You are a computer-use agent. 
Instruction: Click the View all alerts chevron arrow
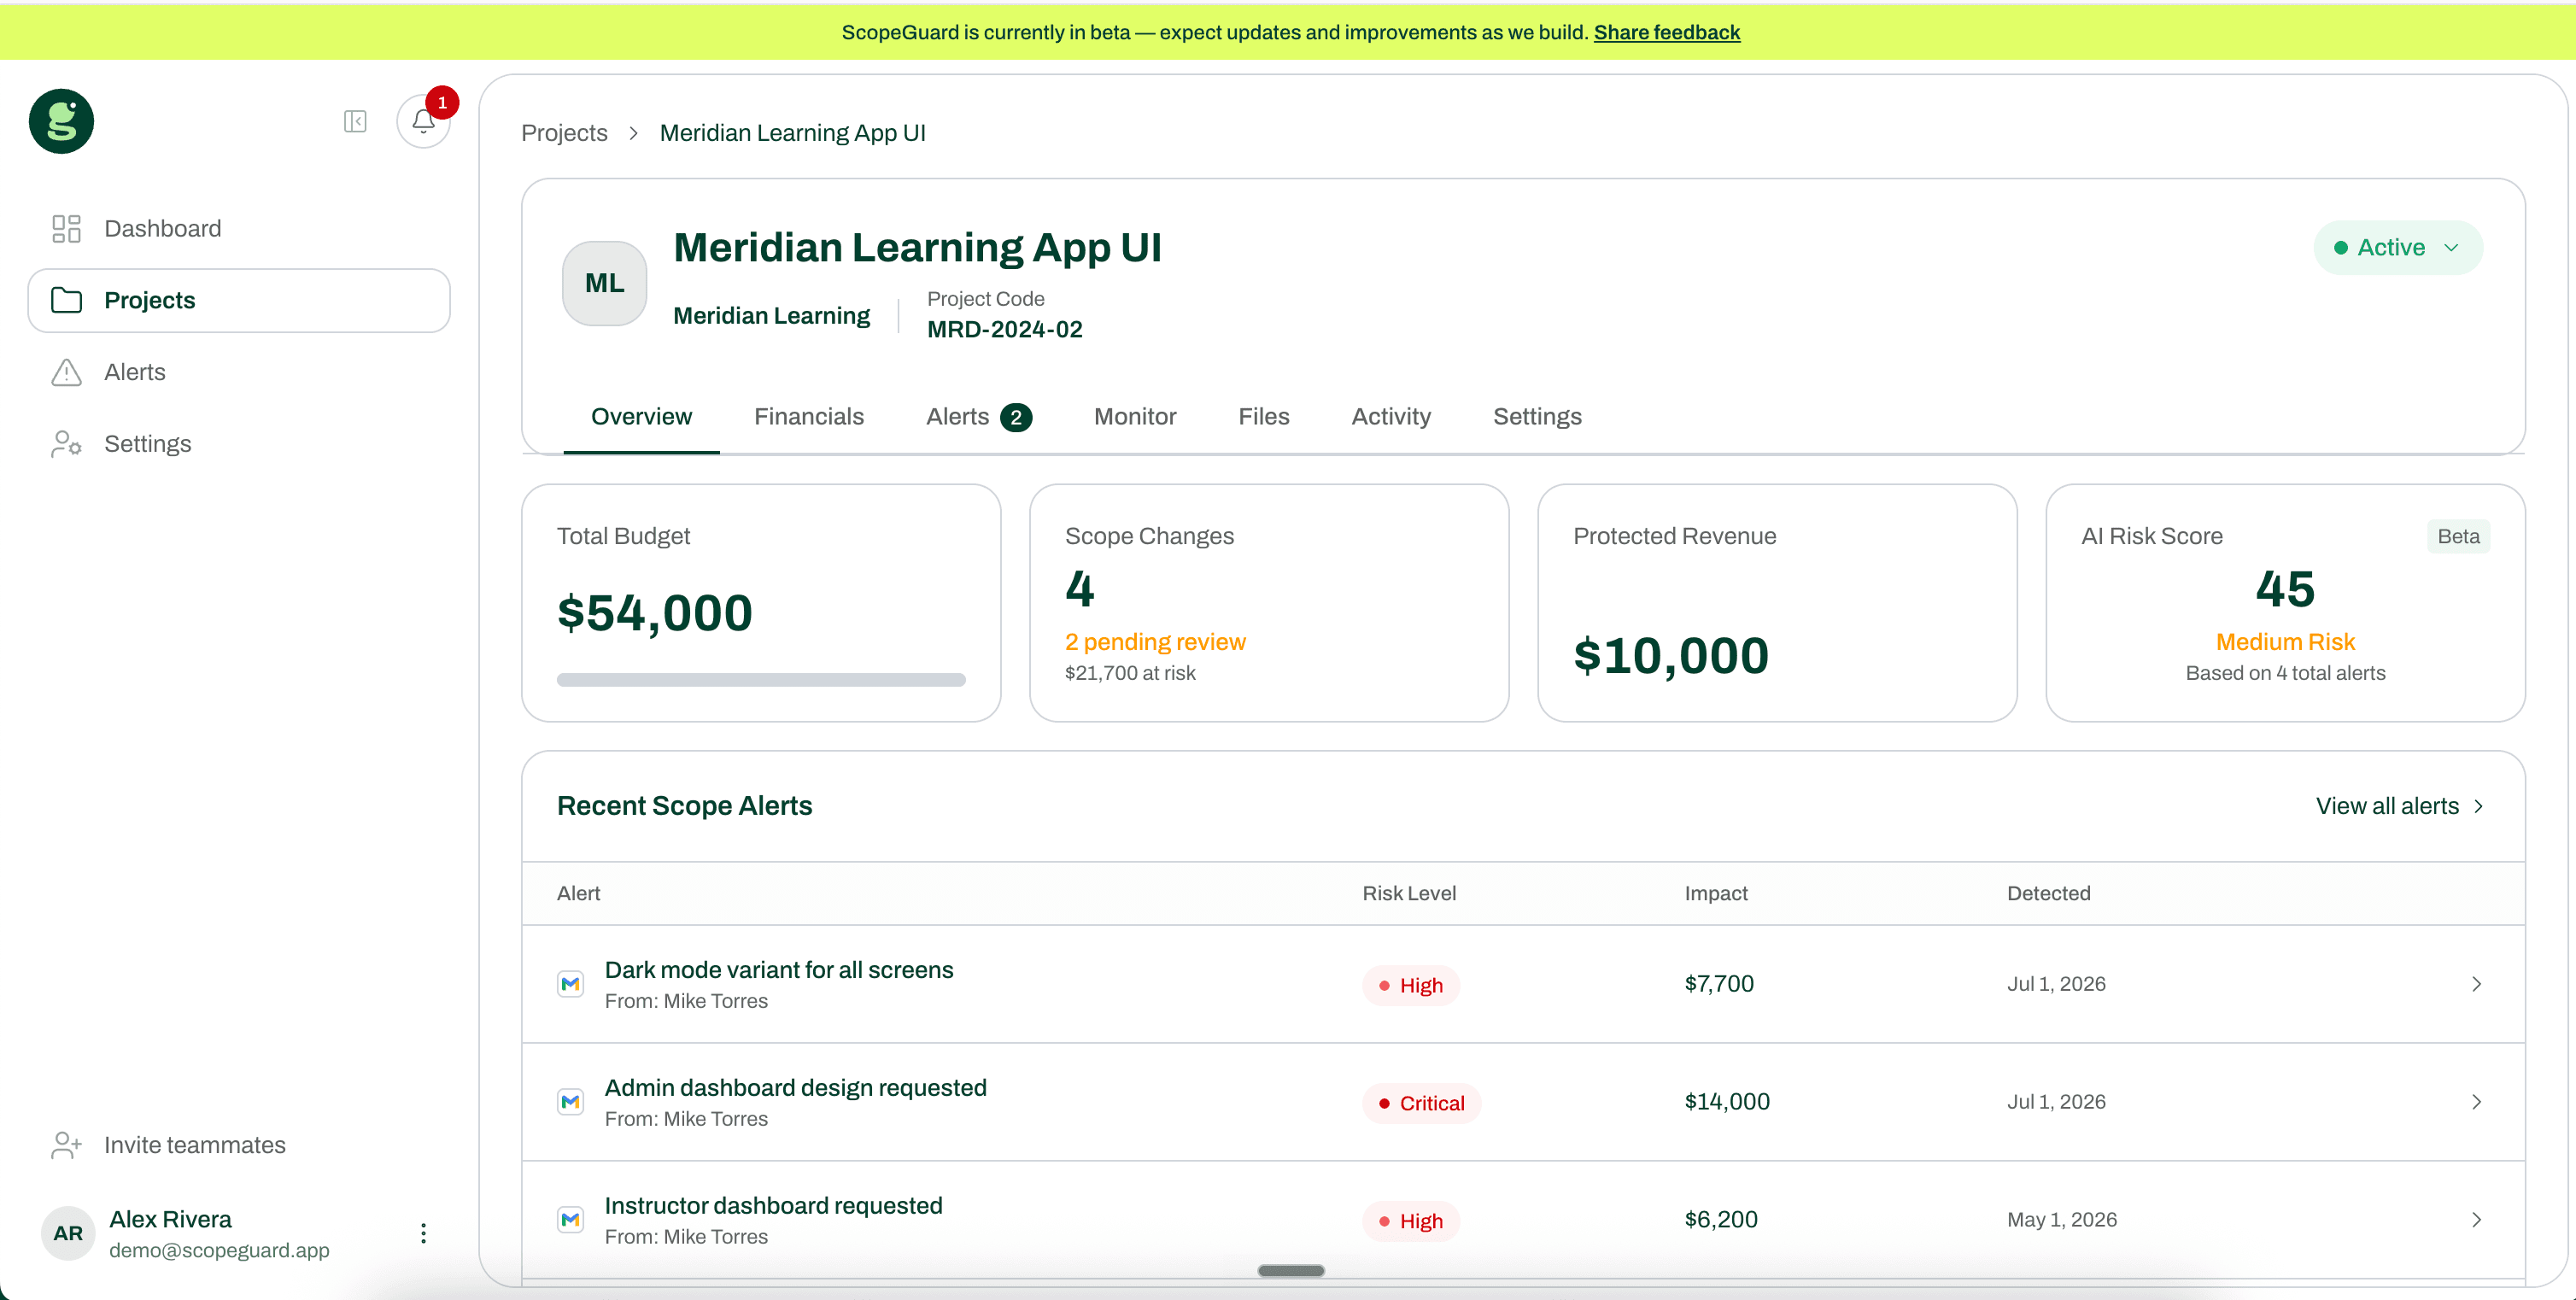pos(2478,806)
